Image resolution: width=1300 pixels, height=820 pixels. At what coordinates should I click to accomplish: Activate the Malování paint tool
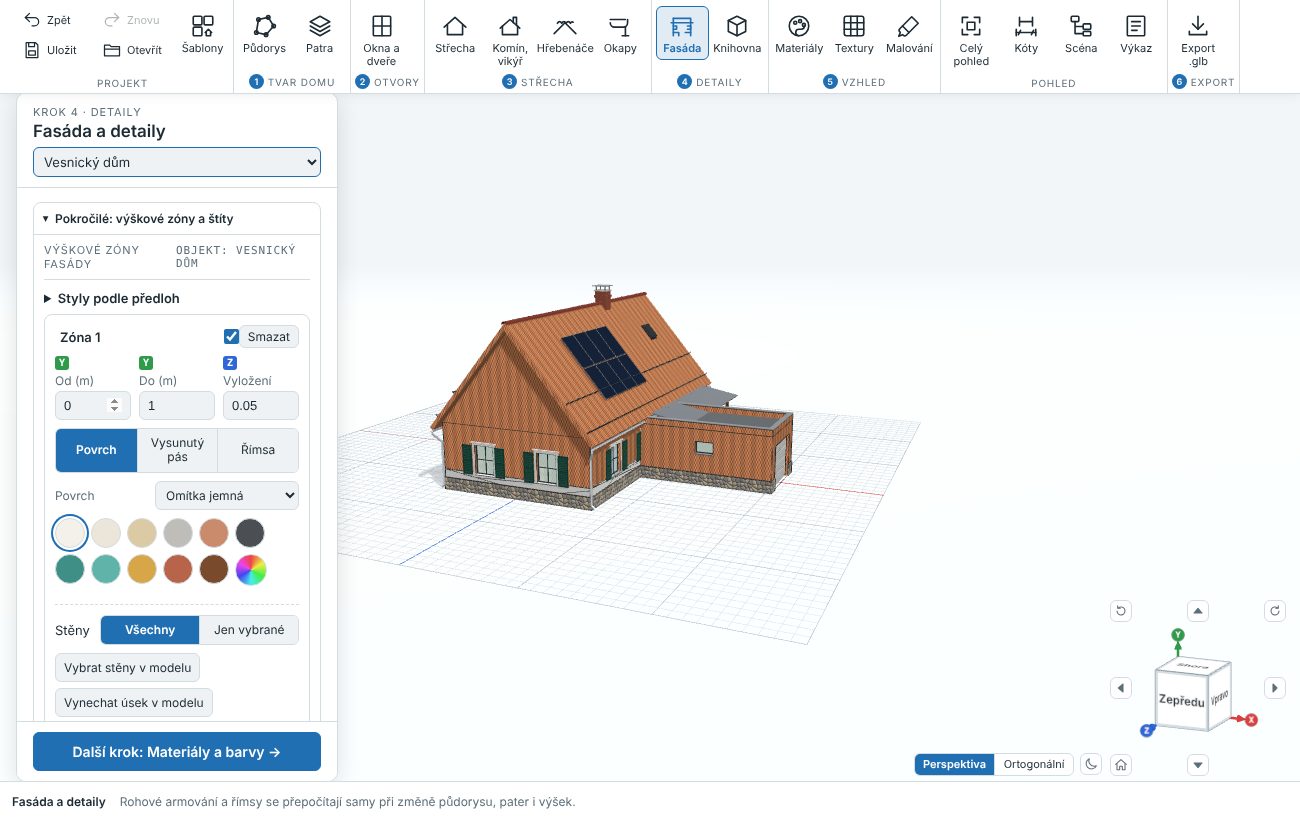click(x=909, y=34)
